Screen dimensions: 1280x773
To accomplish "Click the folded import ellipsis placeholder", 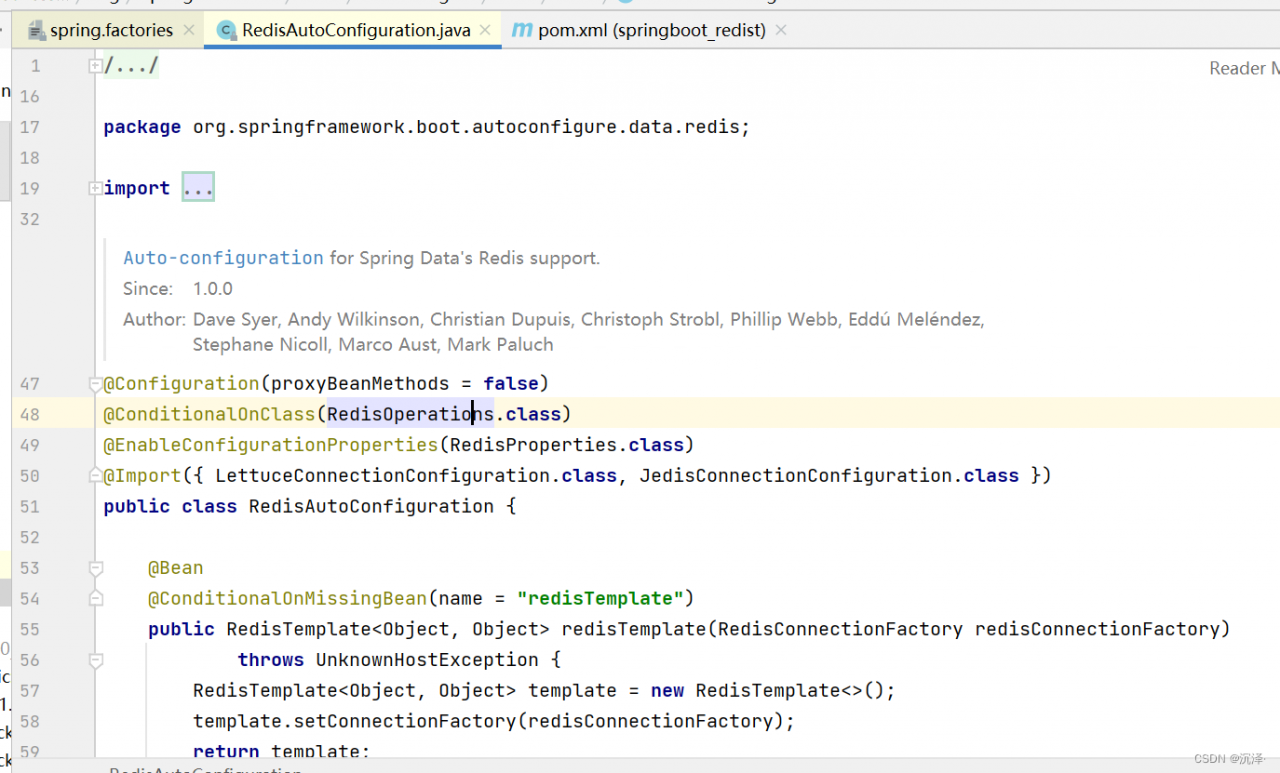I will click(x=198, y=188).
